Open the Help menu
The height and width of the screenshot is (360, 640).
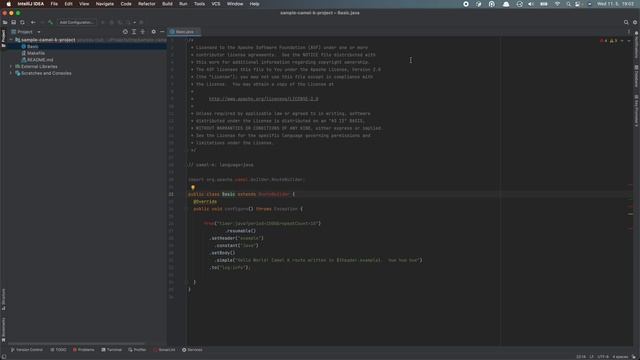coord(255,4)
